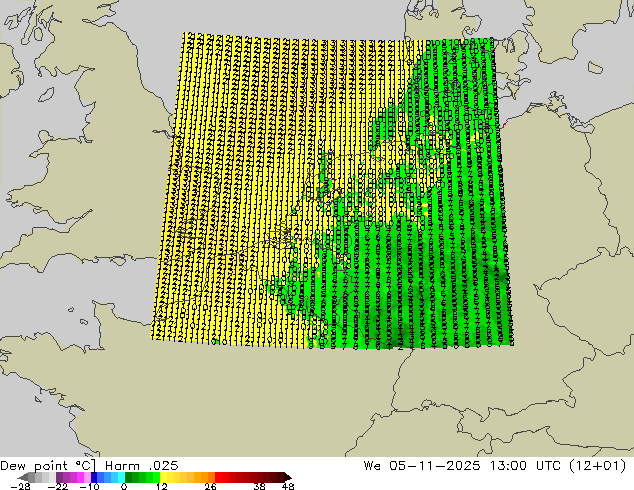Viewport: 634px width, 490px height.
Task: Pick the dark blue swatch at legend value -10
Action: [94, 477]
